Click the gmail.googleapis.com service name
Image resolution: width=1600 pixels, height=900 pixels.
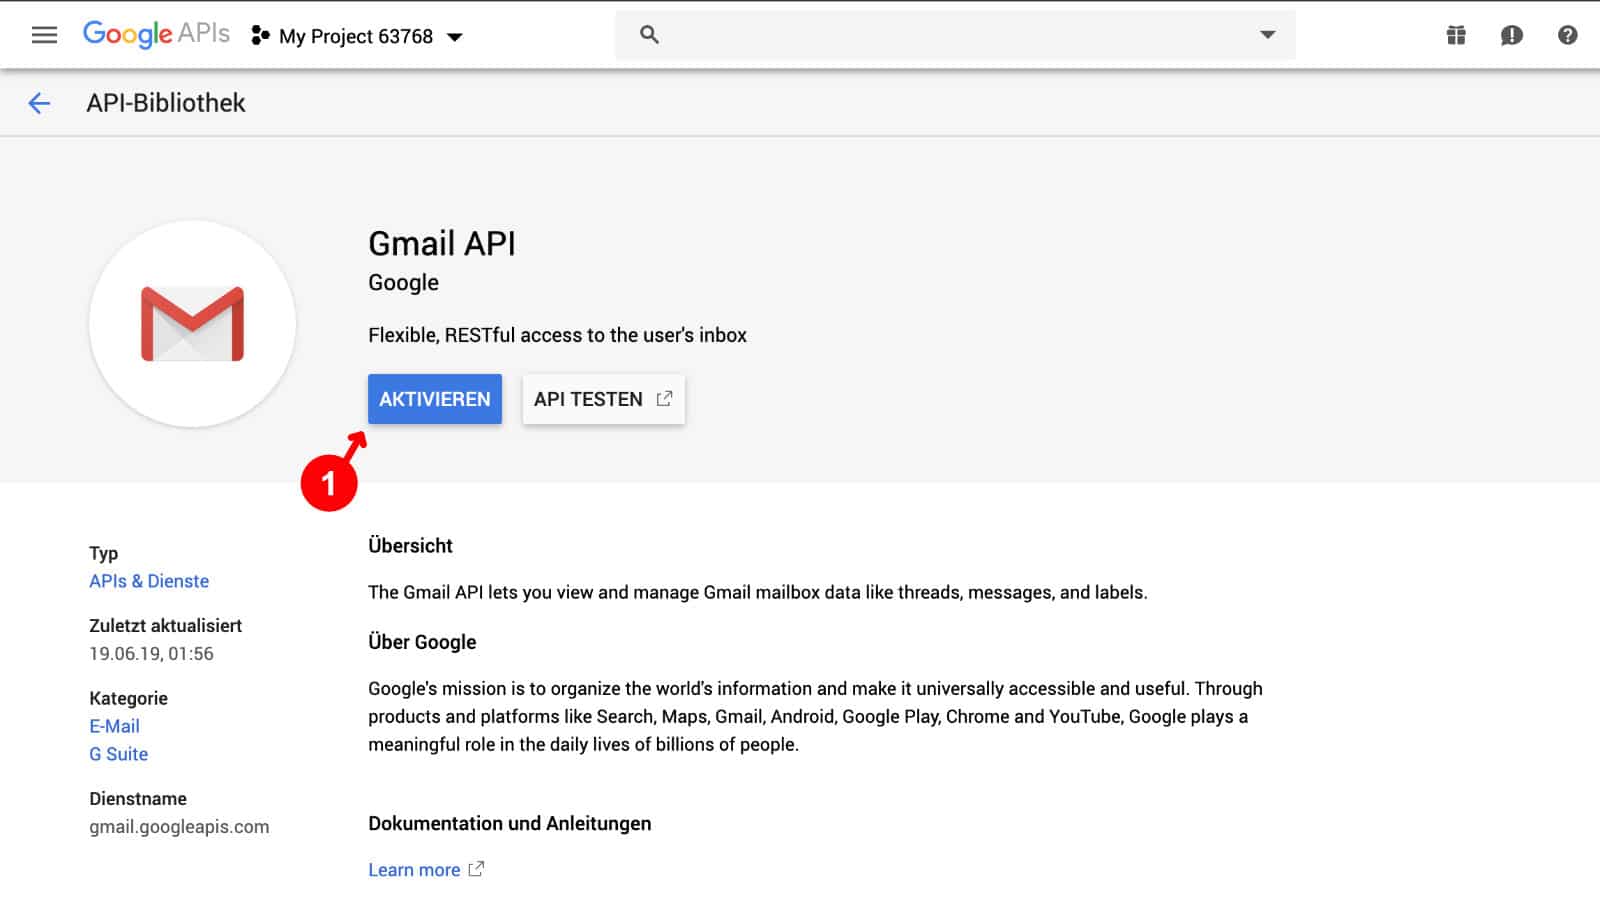(x=179, y=827)
